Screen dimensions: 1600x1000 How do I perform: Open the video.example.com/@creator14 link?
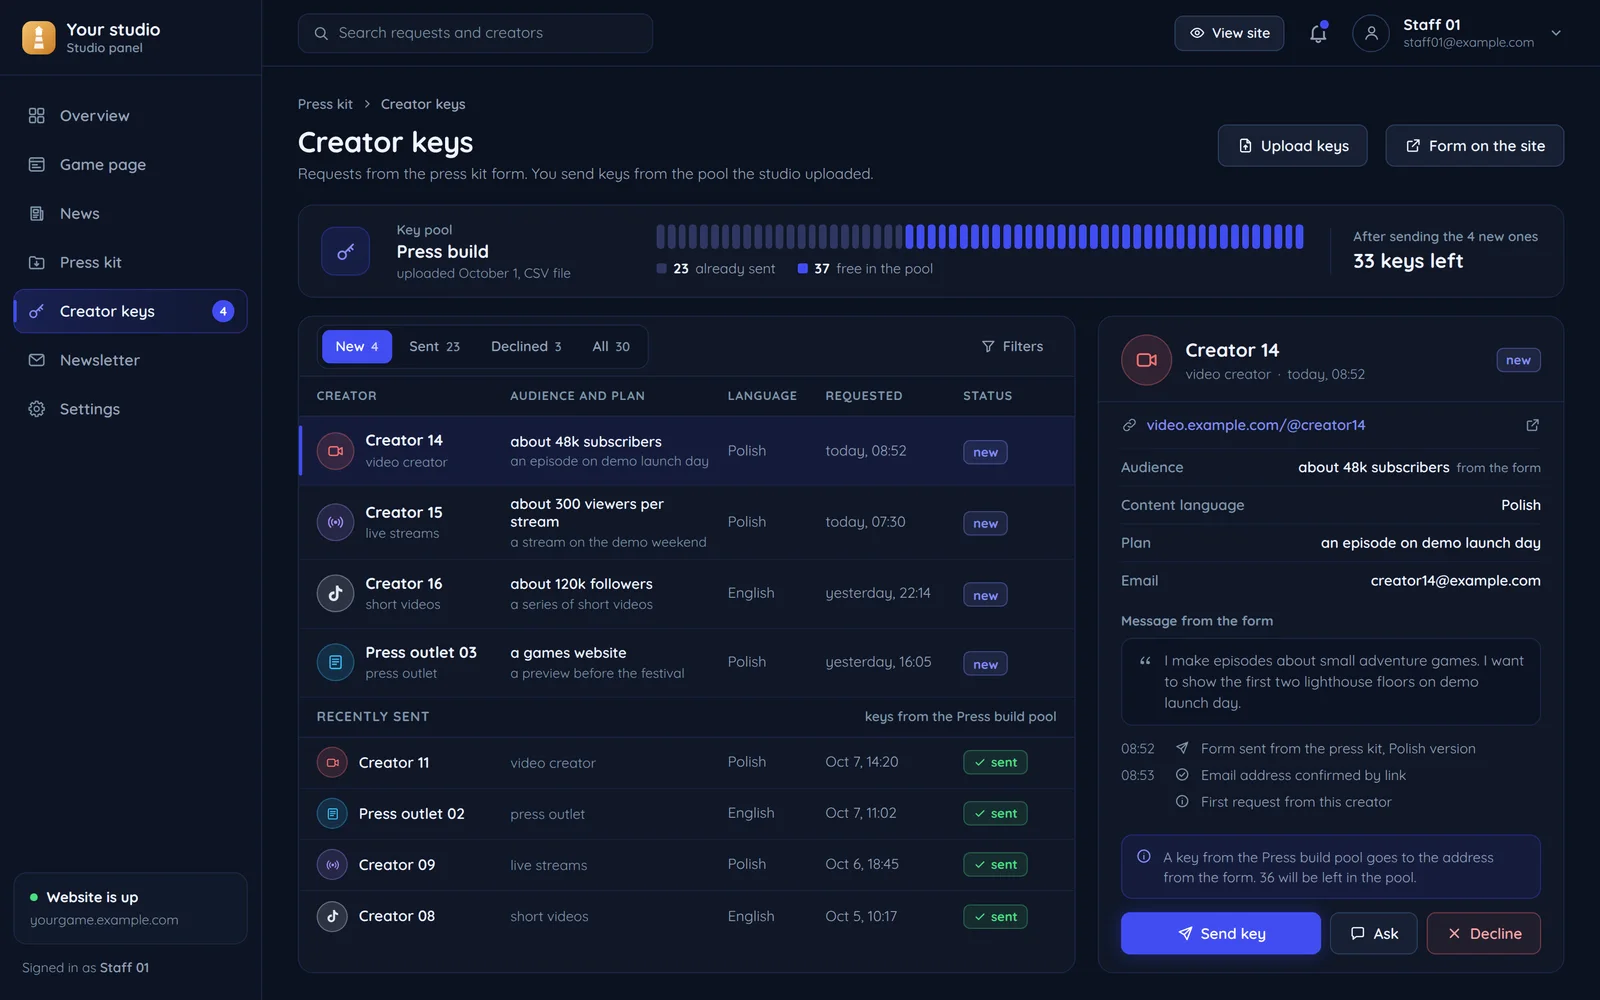(x=1255, y=425)
